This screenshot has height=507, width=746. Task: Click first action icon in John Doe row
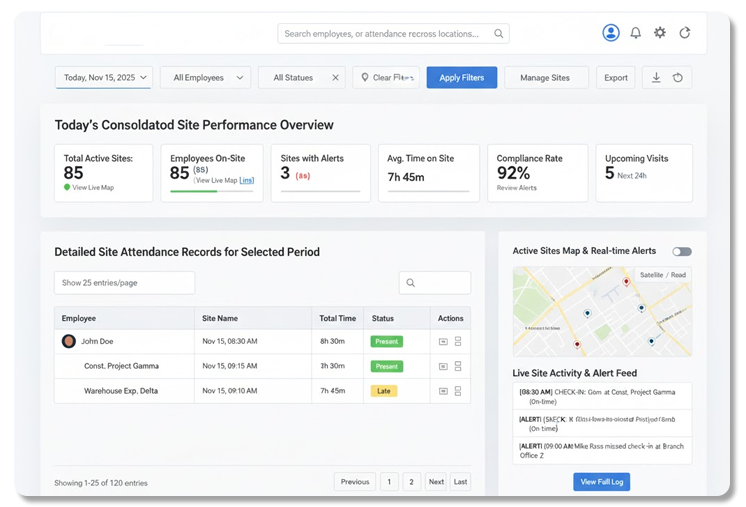443,341
